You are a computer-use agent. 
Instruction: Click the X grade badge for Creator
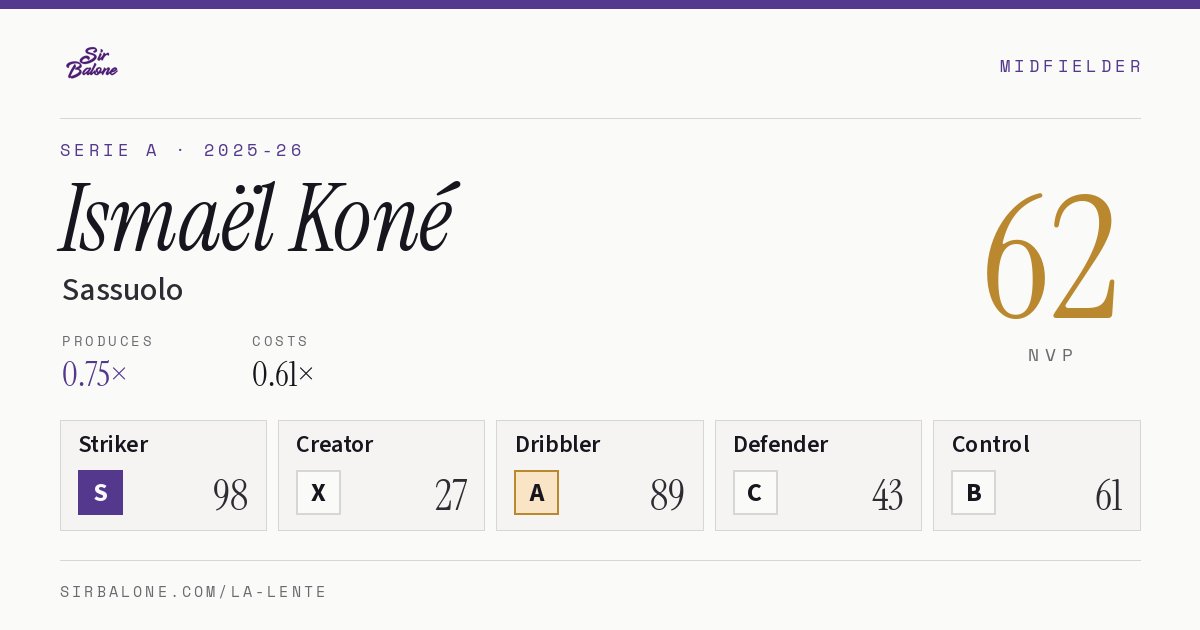(x=318, y=492)
